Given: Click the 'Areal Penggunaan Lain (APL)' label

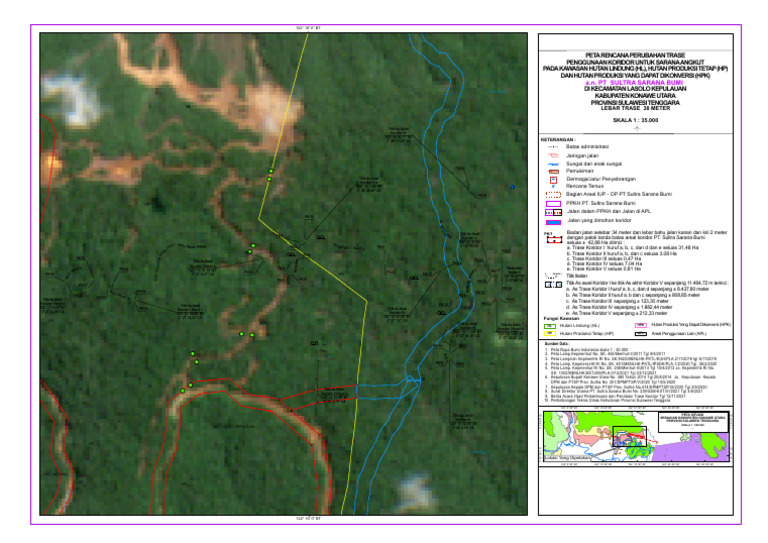Looking at the screenshot, I should click(679, 333).
